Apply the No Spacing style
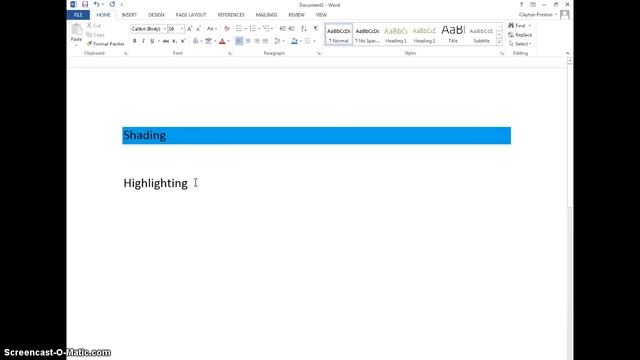 point(367,34)
